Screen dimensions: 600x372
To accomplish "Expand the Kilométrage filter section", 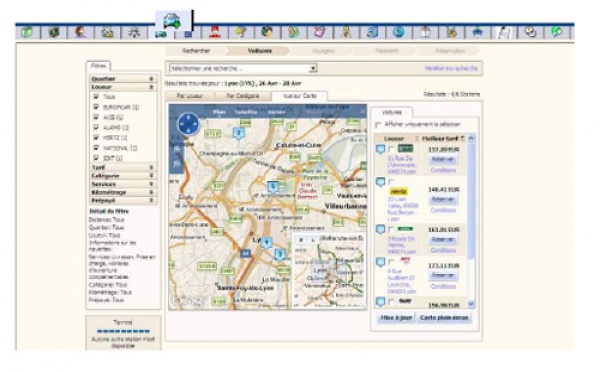I will tap(123, 192).
